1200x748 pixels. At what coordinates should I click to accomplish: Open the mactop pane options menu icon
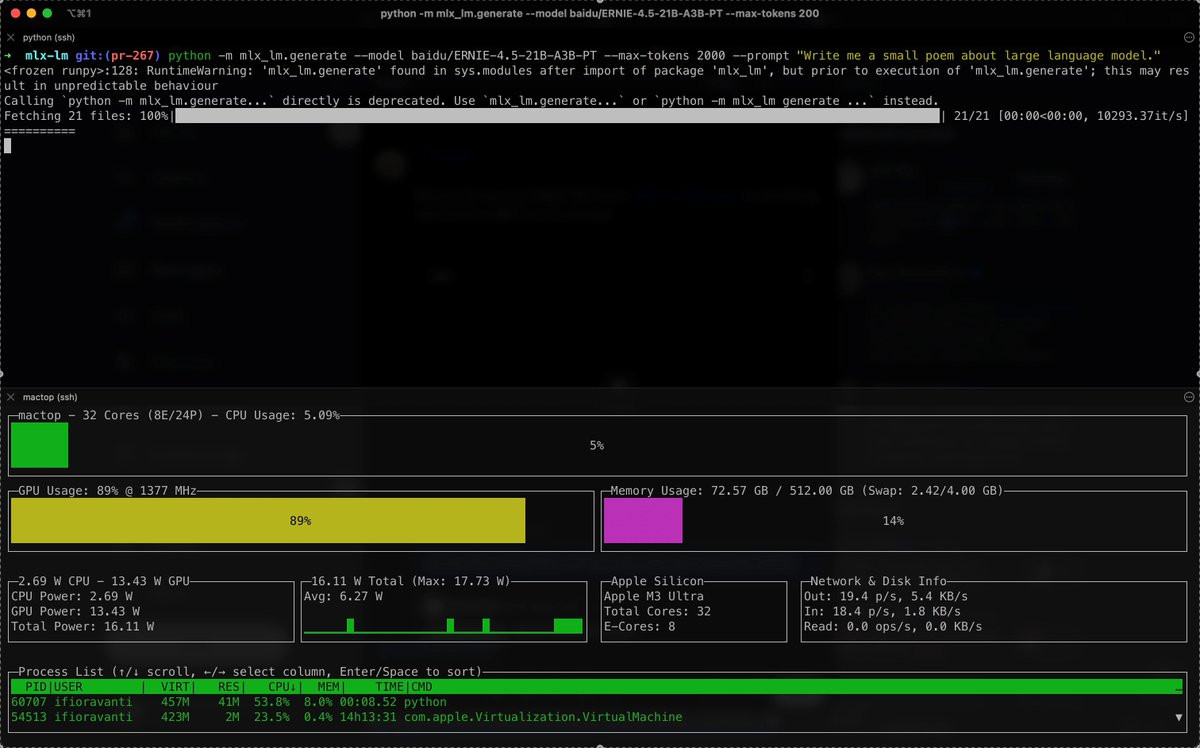point(1189,397)
